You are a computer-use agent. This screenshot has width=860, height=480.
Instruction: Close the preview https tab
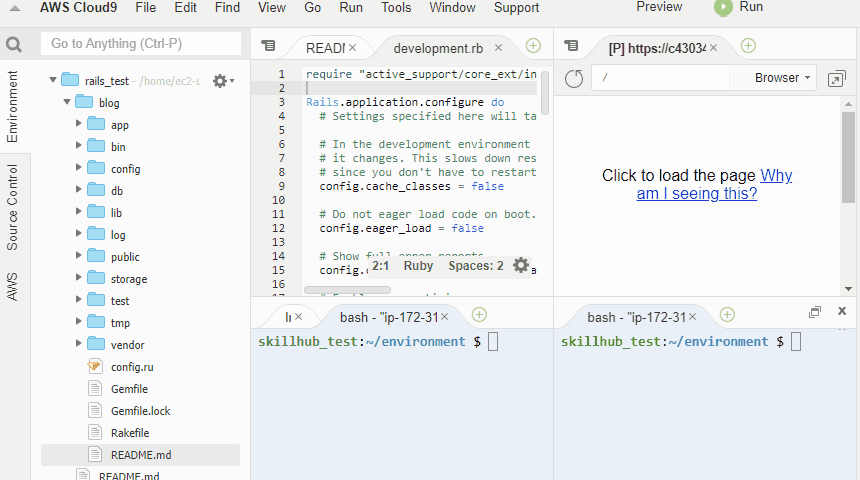point(713,48)
